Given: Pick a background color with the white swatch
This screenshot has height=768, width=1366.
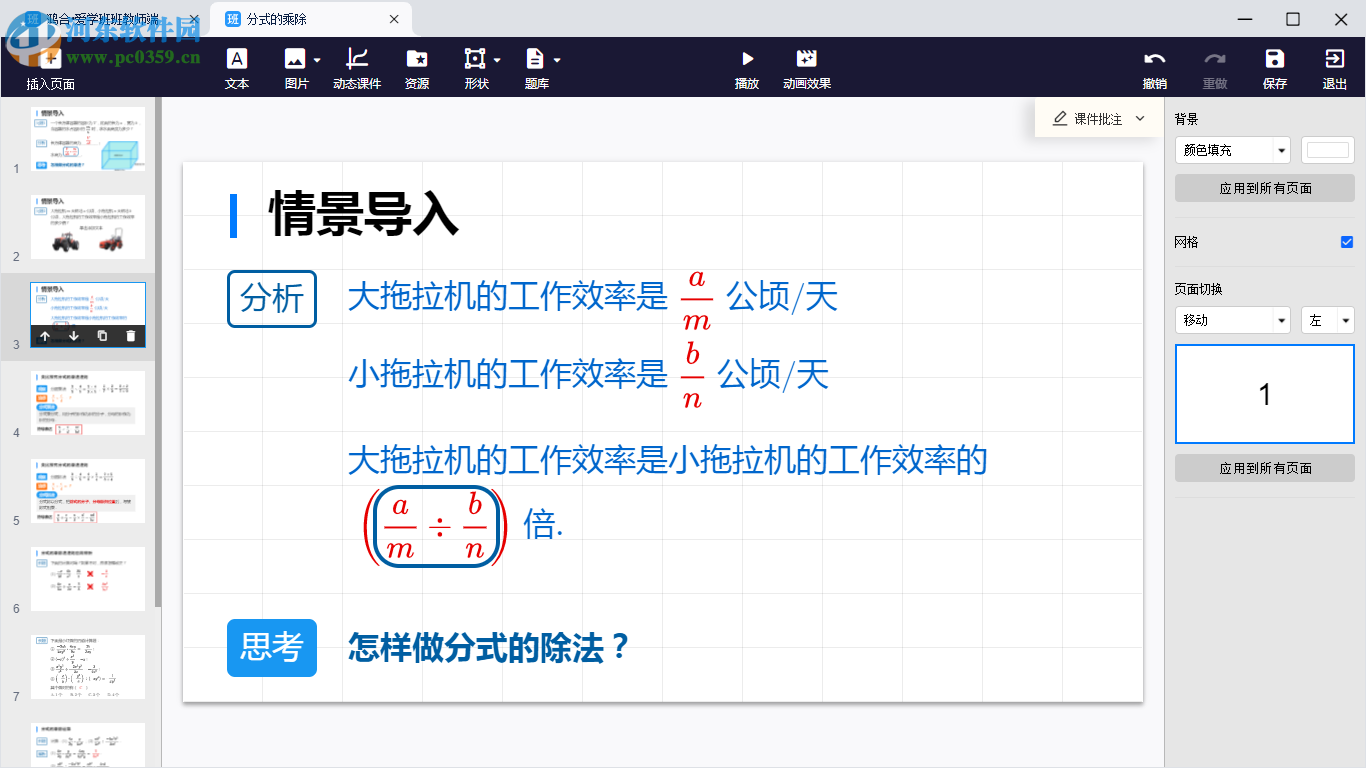Looking at the screenshot, I should 1327,150.
